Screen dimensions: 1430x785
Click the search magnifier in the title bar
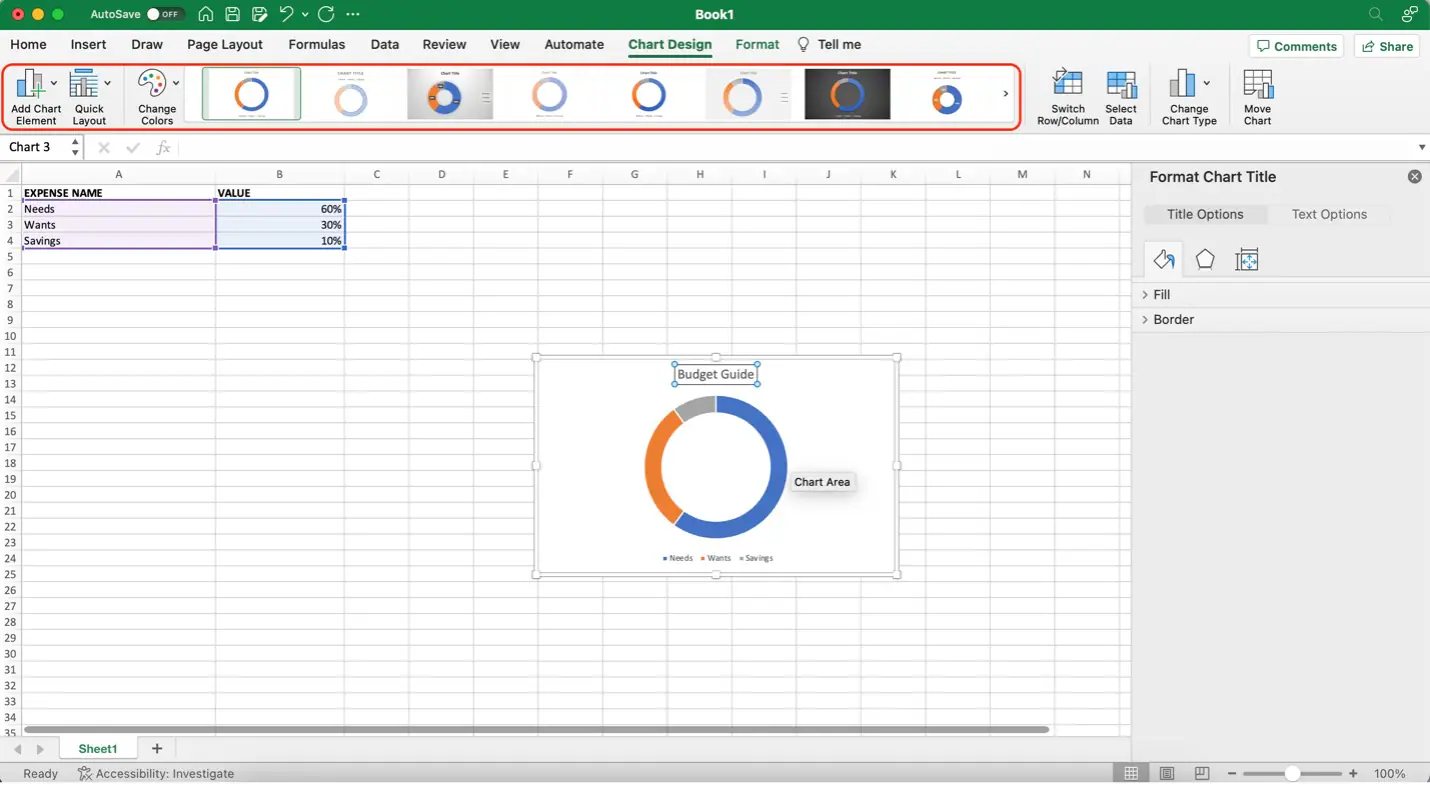[x=1376, y=14]
